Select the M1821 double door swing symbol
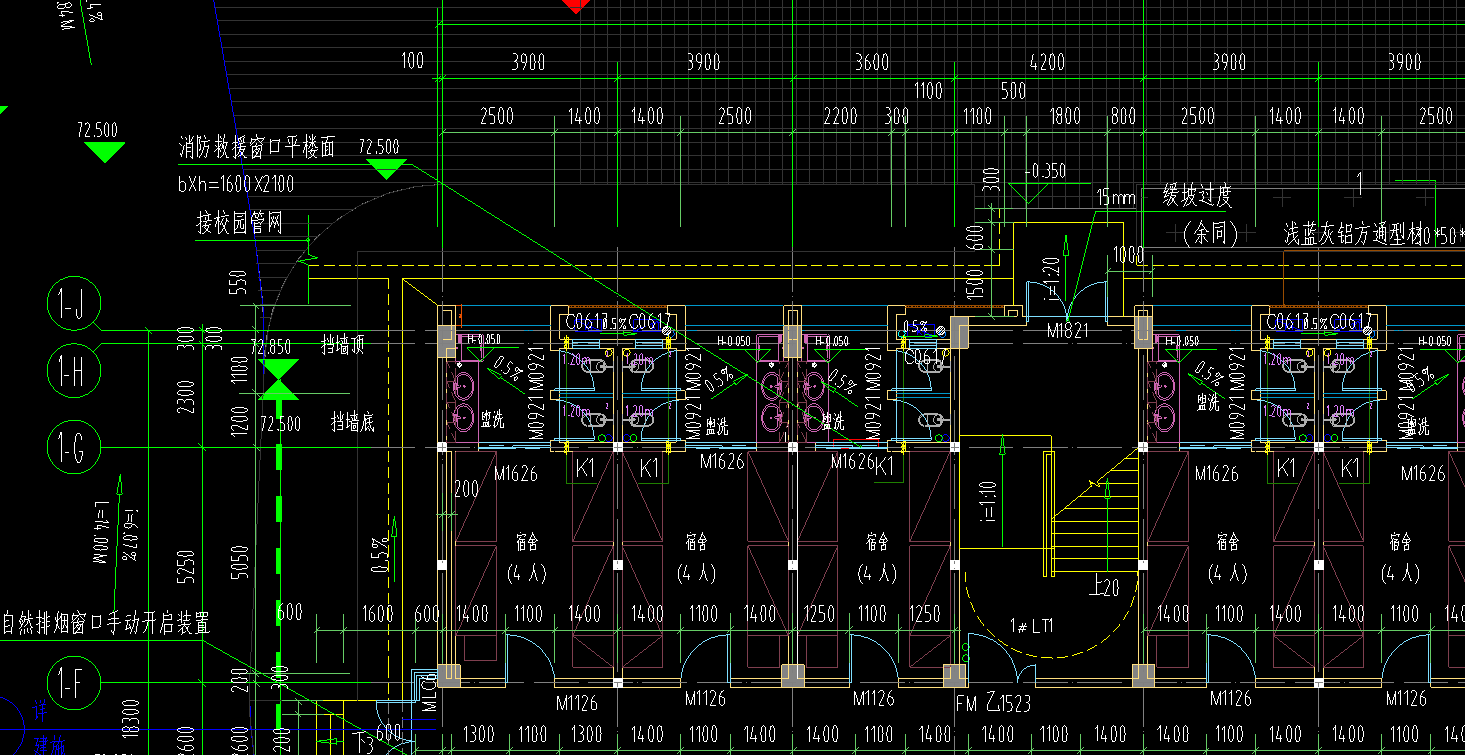Screen dimensions: 1465x755 (x=1067, y=300)
